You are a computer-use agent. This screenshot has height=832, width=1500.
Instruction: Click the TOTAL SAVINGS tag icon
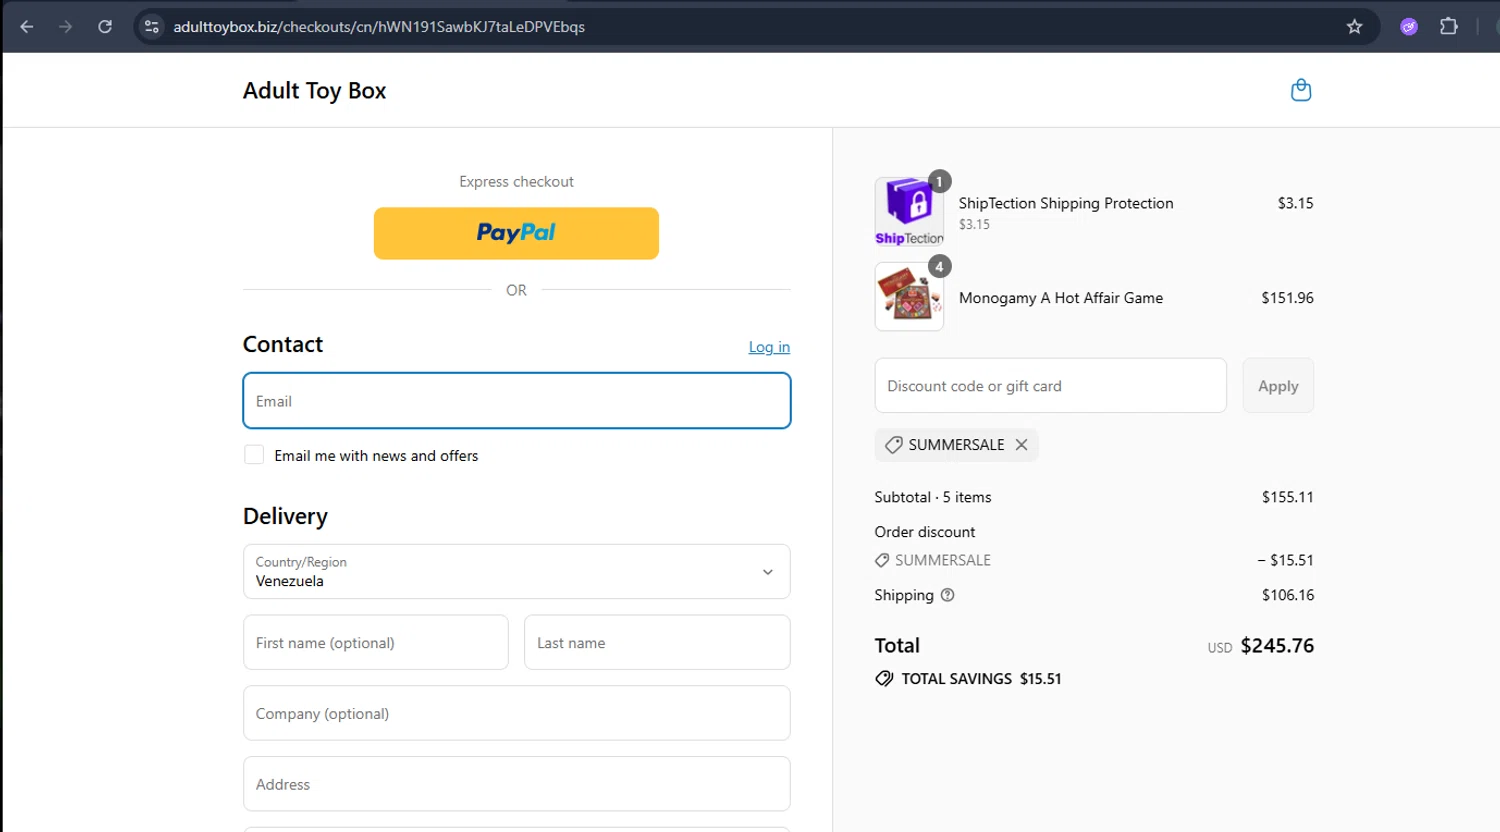tap(884, 678)
